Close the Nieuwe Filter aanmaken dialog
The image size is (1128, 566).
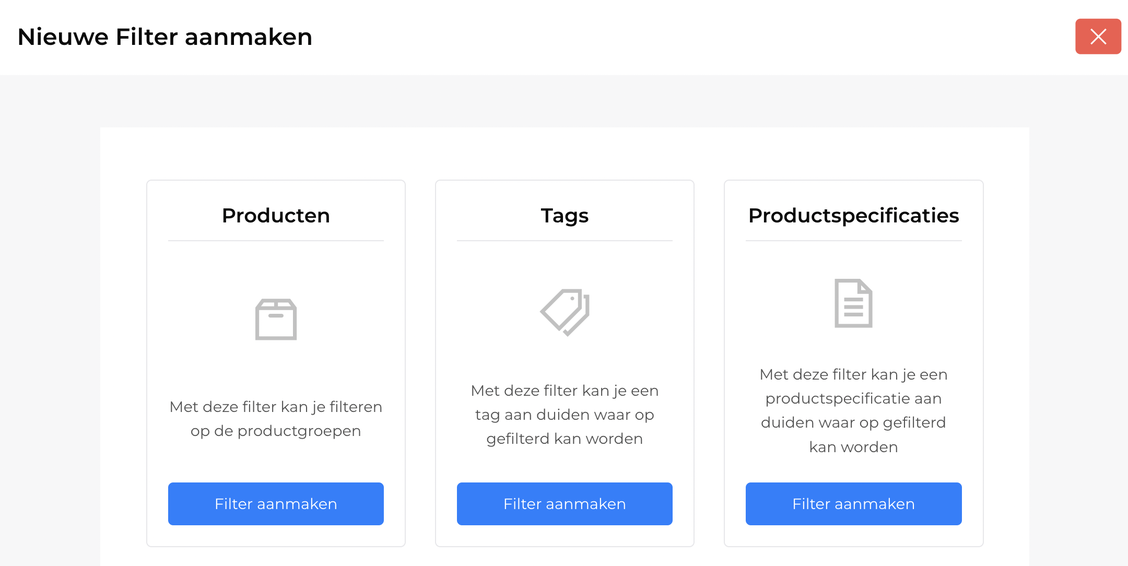pyautogui.click(x=1097, y=37)
